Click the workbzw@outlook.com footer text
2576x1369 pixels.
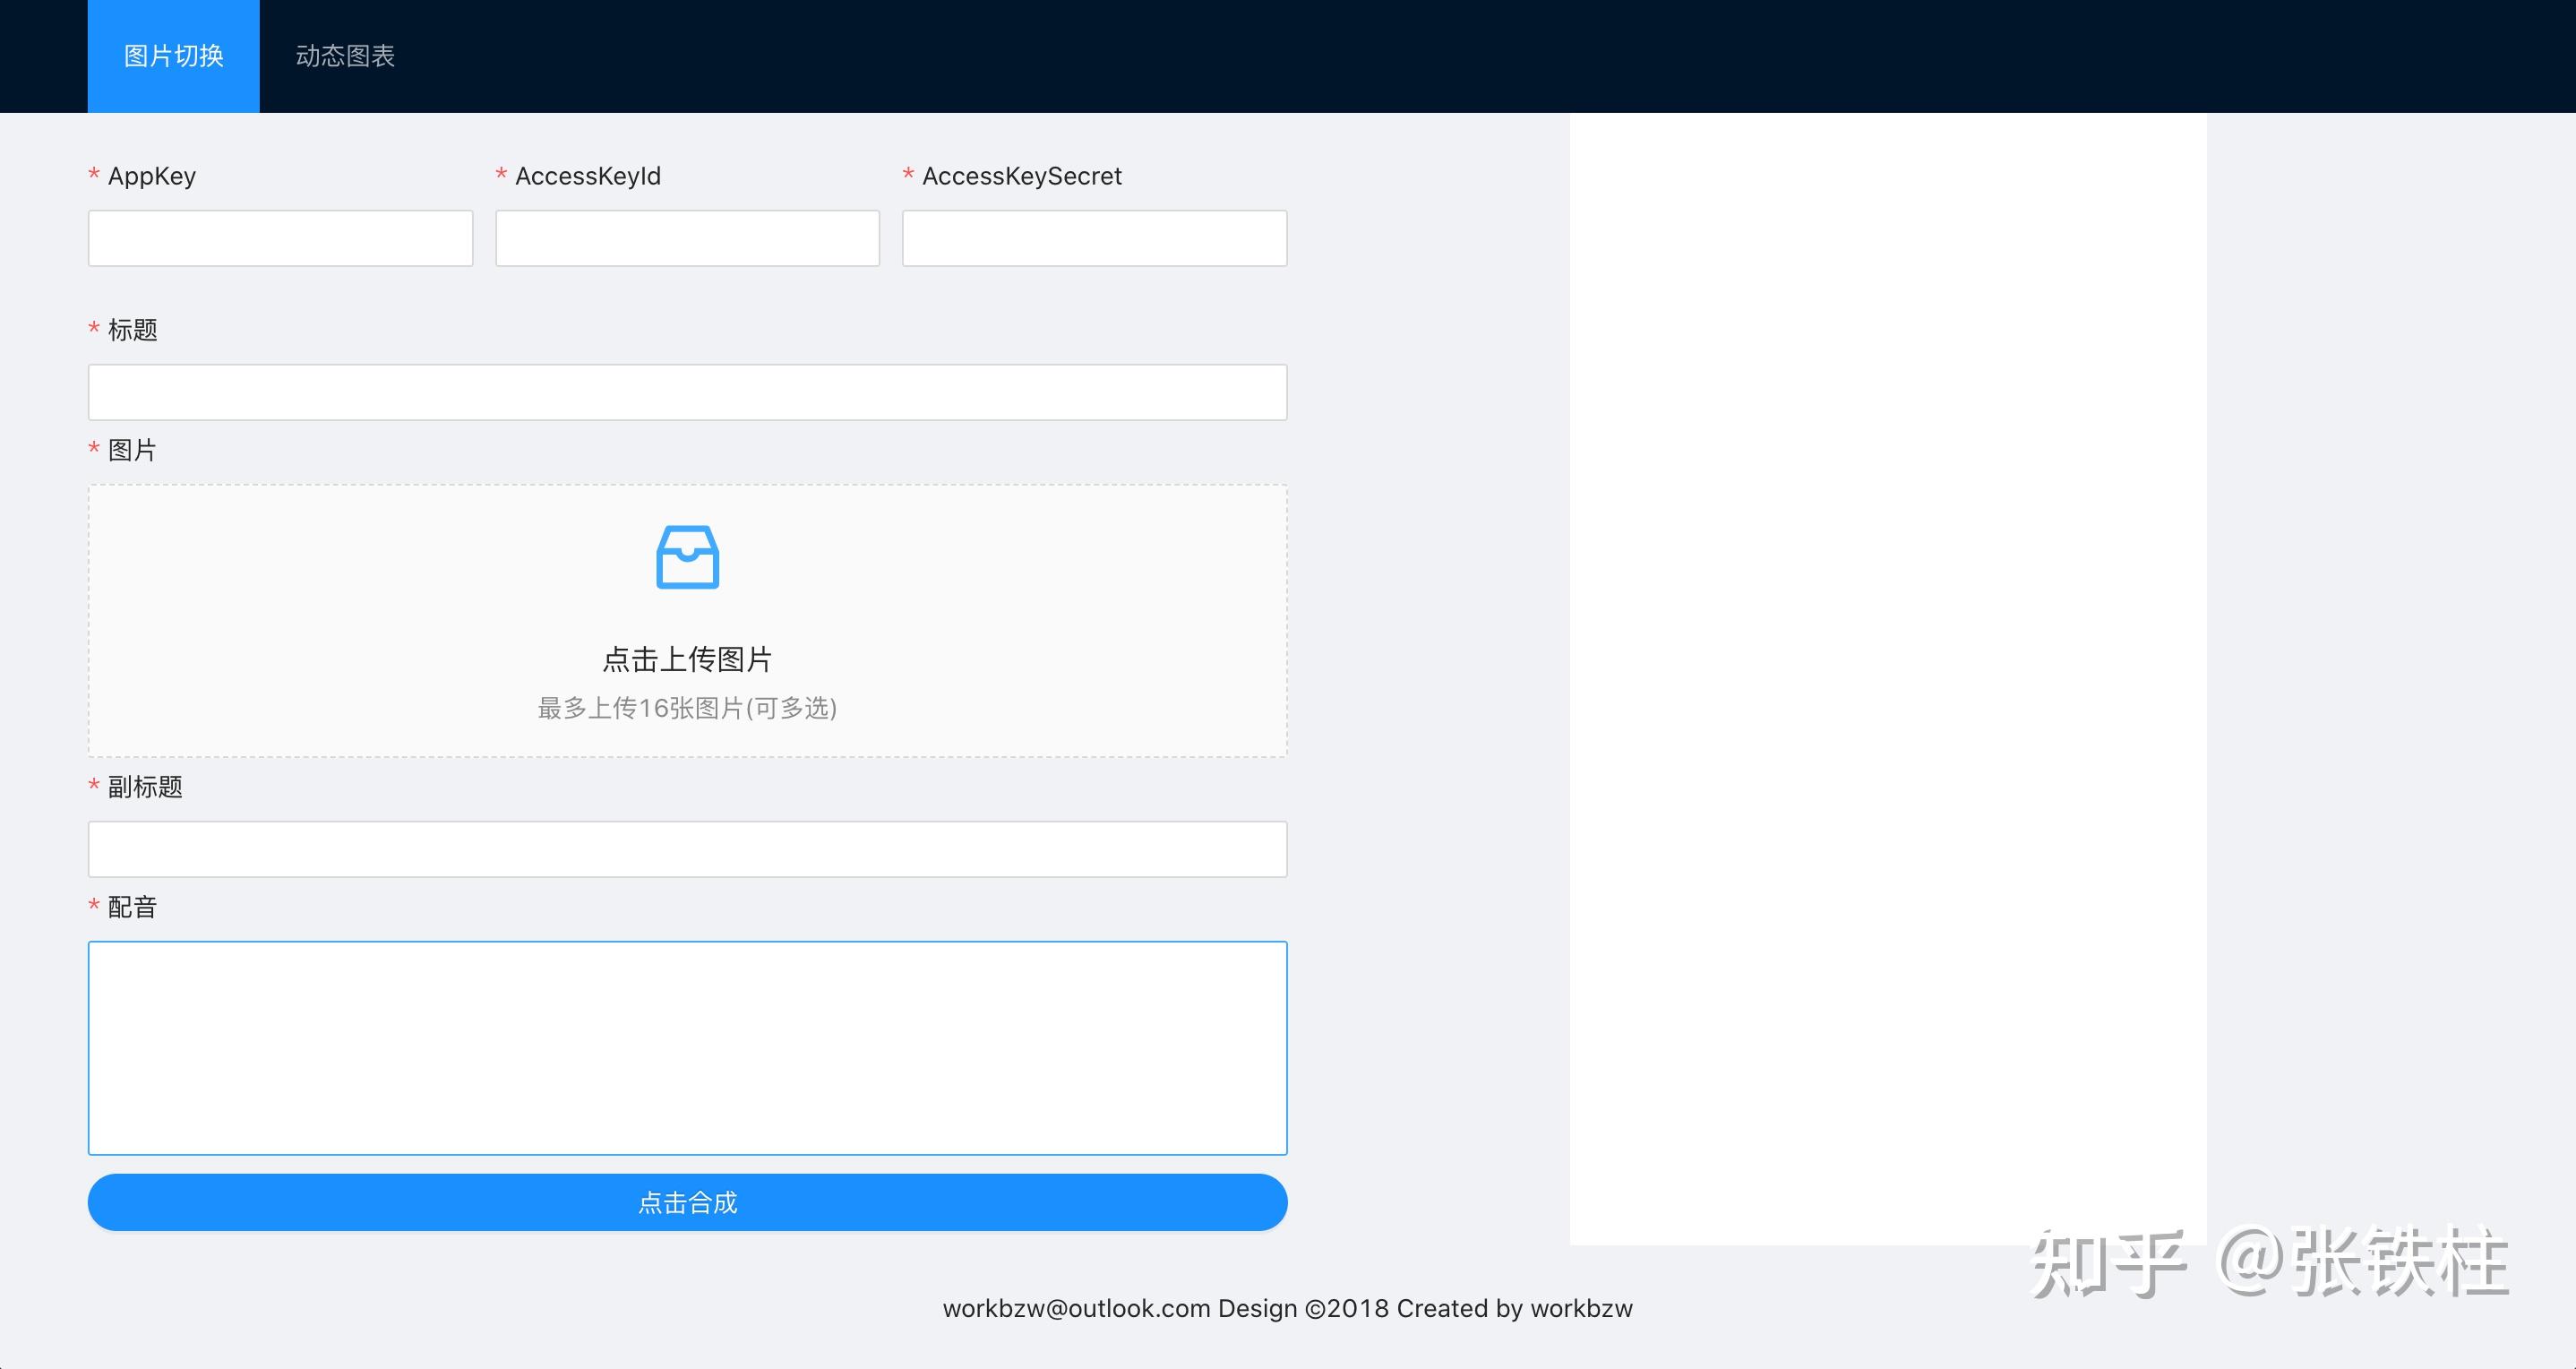(1077, 1308)
